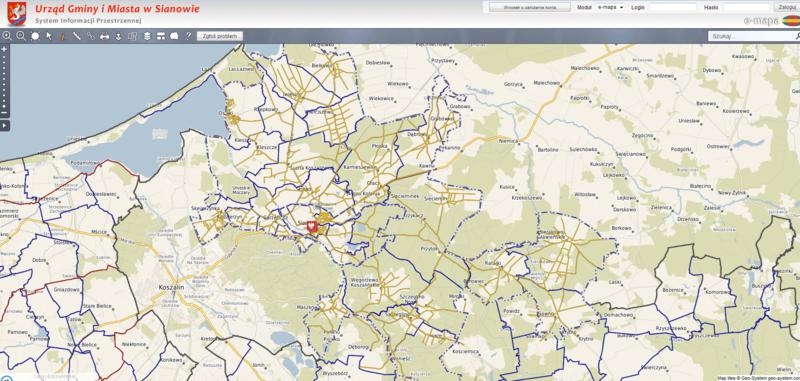Click the red crest marker on map
The image size is (800, 381).
[312, 227]
